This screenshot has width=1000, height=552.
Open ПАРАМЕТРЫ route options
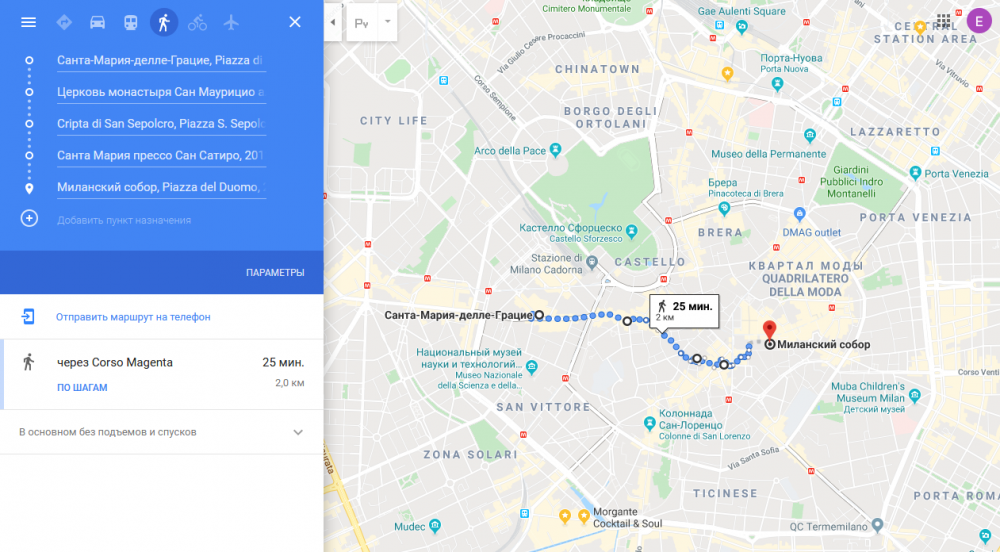275,273
